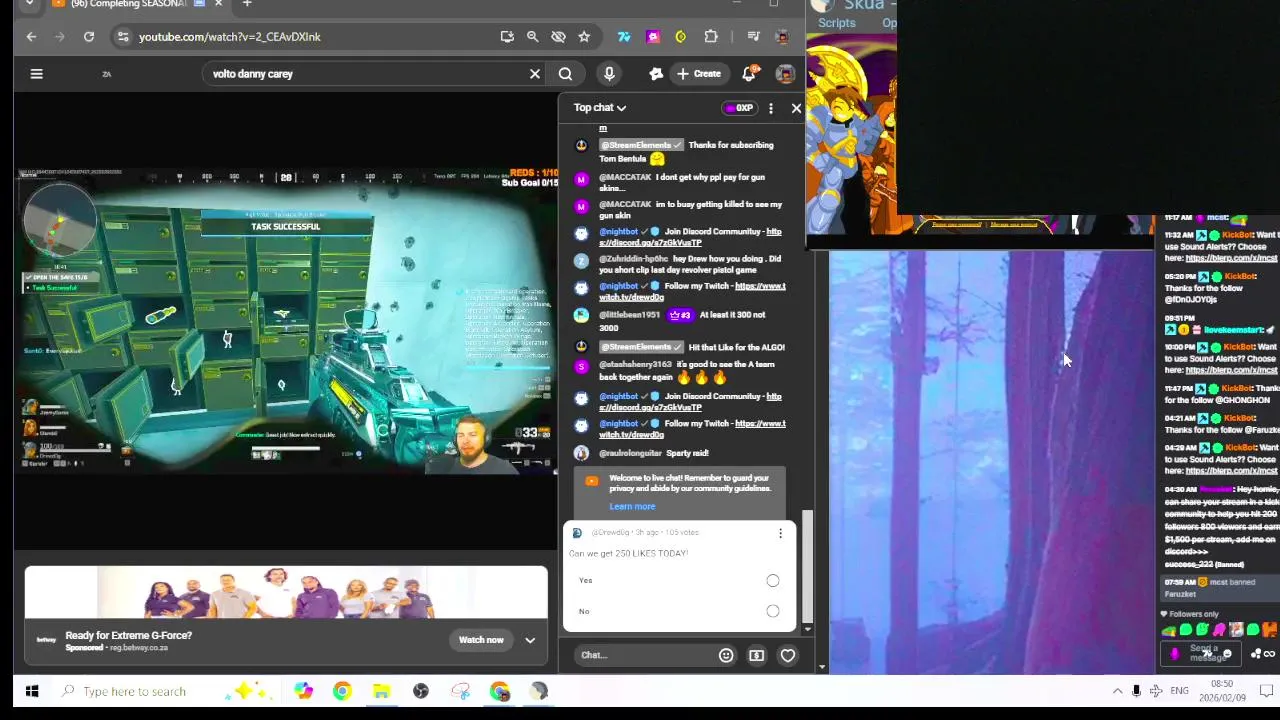Open the Chrome profile avatar
The height and width of the screenshot is (720, 1280).
(783, 37)
